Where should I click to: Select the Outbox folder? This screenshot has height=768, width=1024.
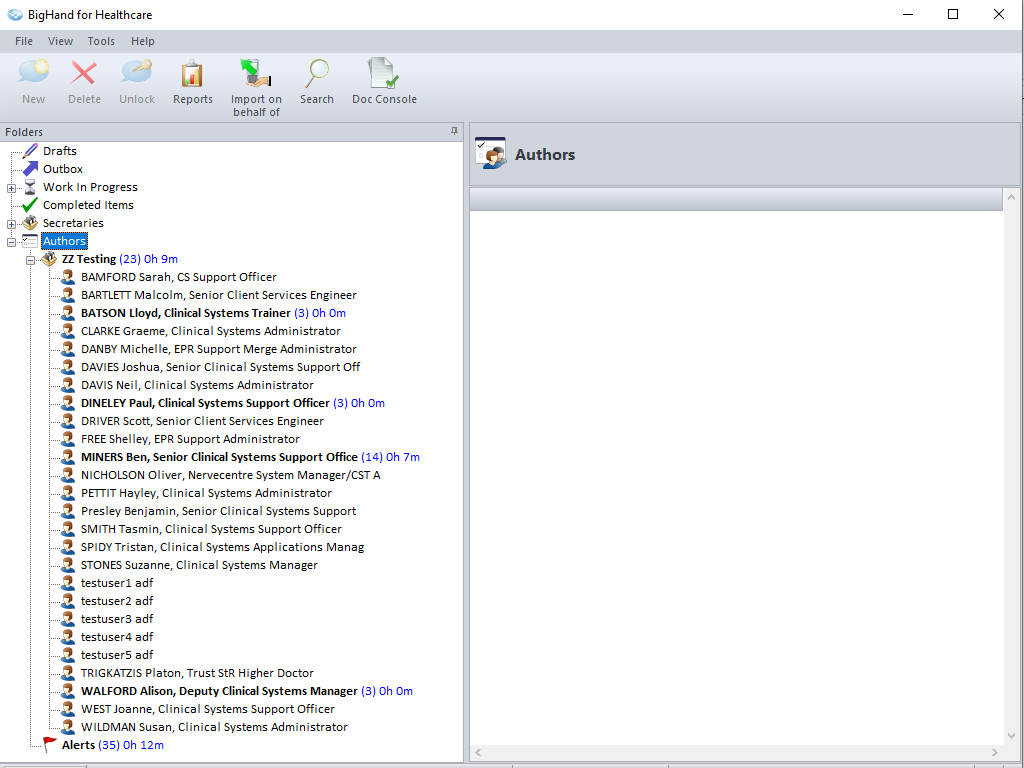[x=63, y=169]
